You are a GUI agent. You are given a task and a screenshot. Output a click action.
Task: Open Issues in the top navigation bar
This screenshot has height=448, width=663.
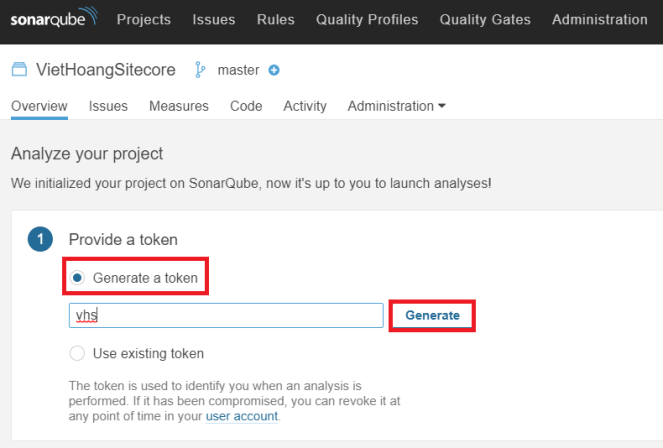(x=213, y=19)
